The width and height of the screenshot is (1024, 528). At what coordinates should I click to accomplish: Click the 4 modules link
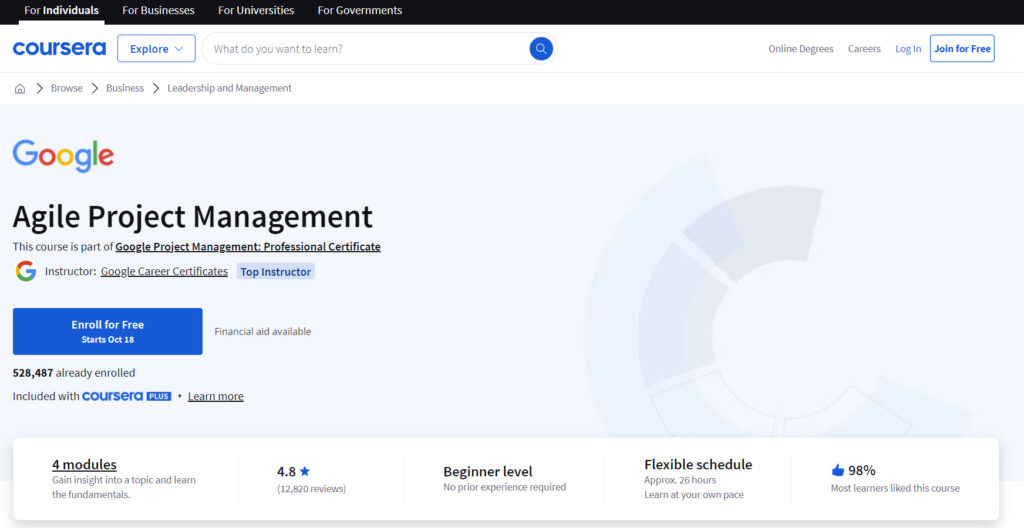pyautogui.click(x=84, y=464)
